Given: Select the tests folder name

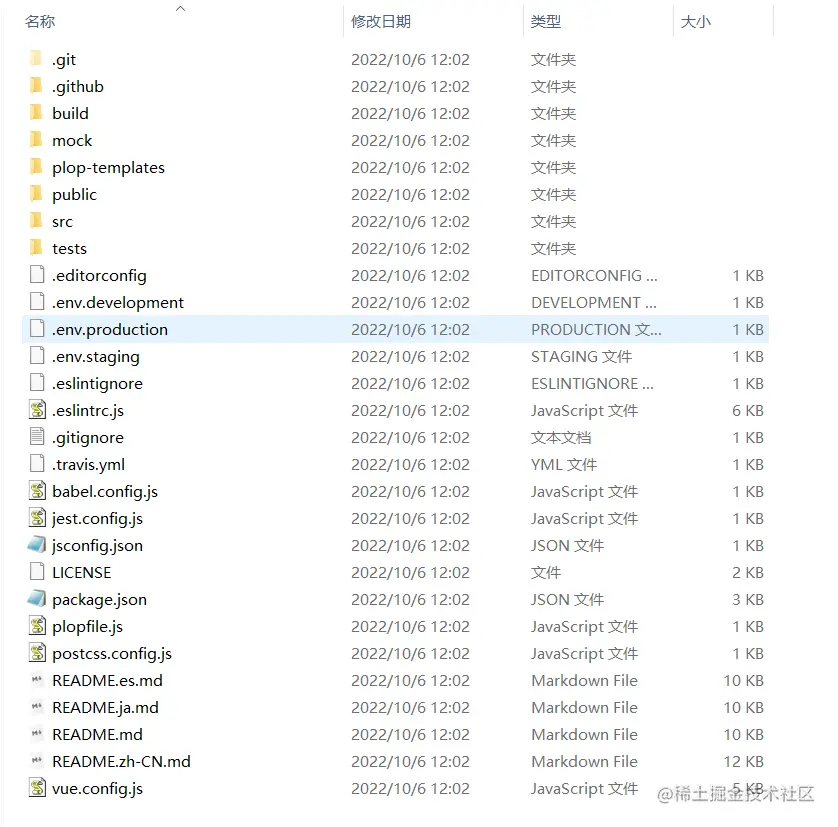Looking at the screenshot, I should [x=69, y=249].
